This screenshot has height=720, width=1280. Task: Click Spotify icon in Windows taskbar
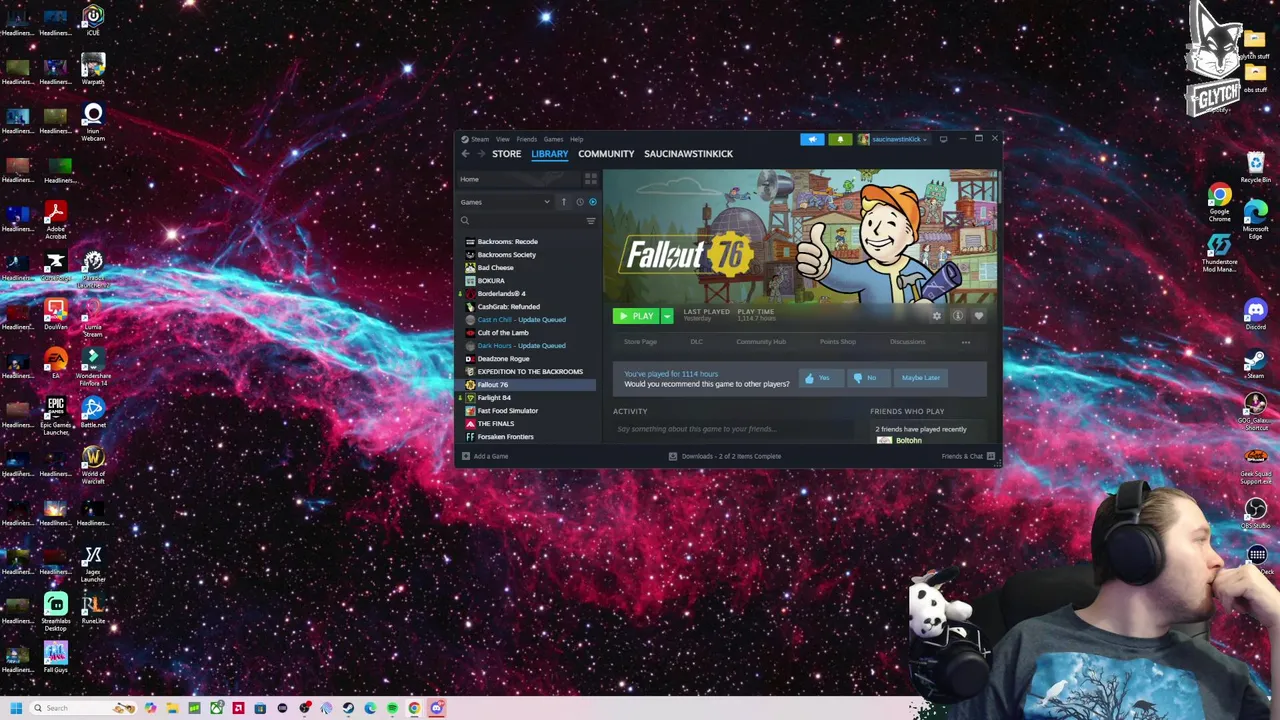point(392,708)
